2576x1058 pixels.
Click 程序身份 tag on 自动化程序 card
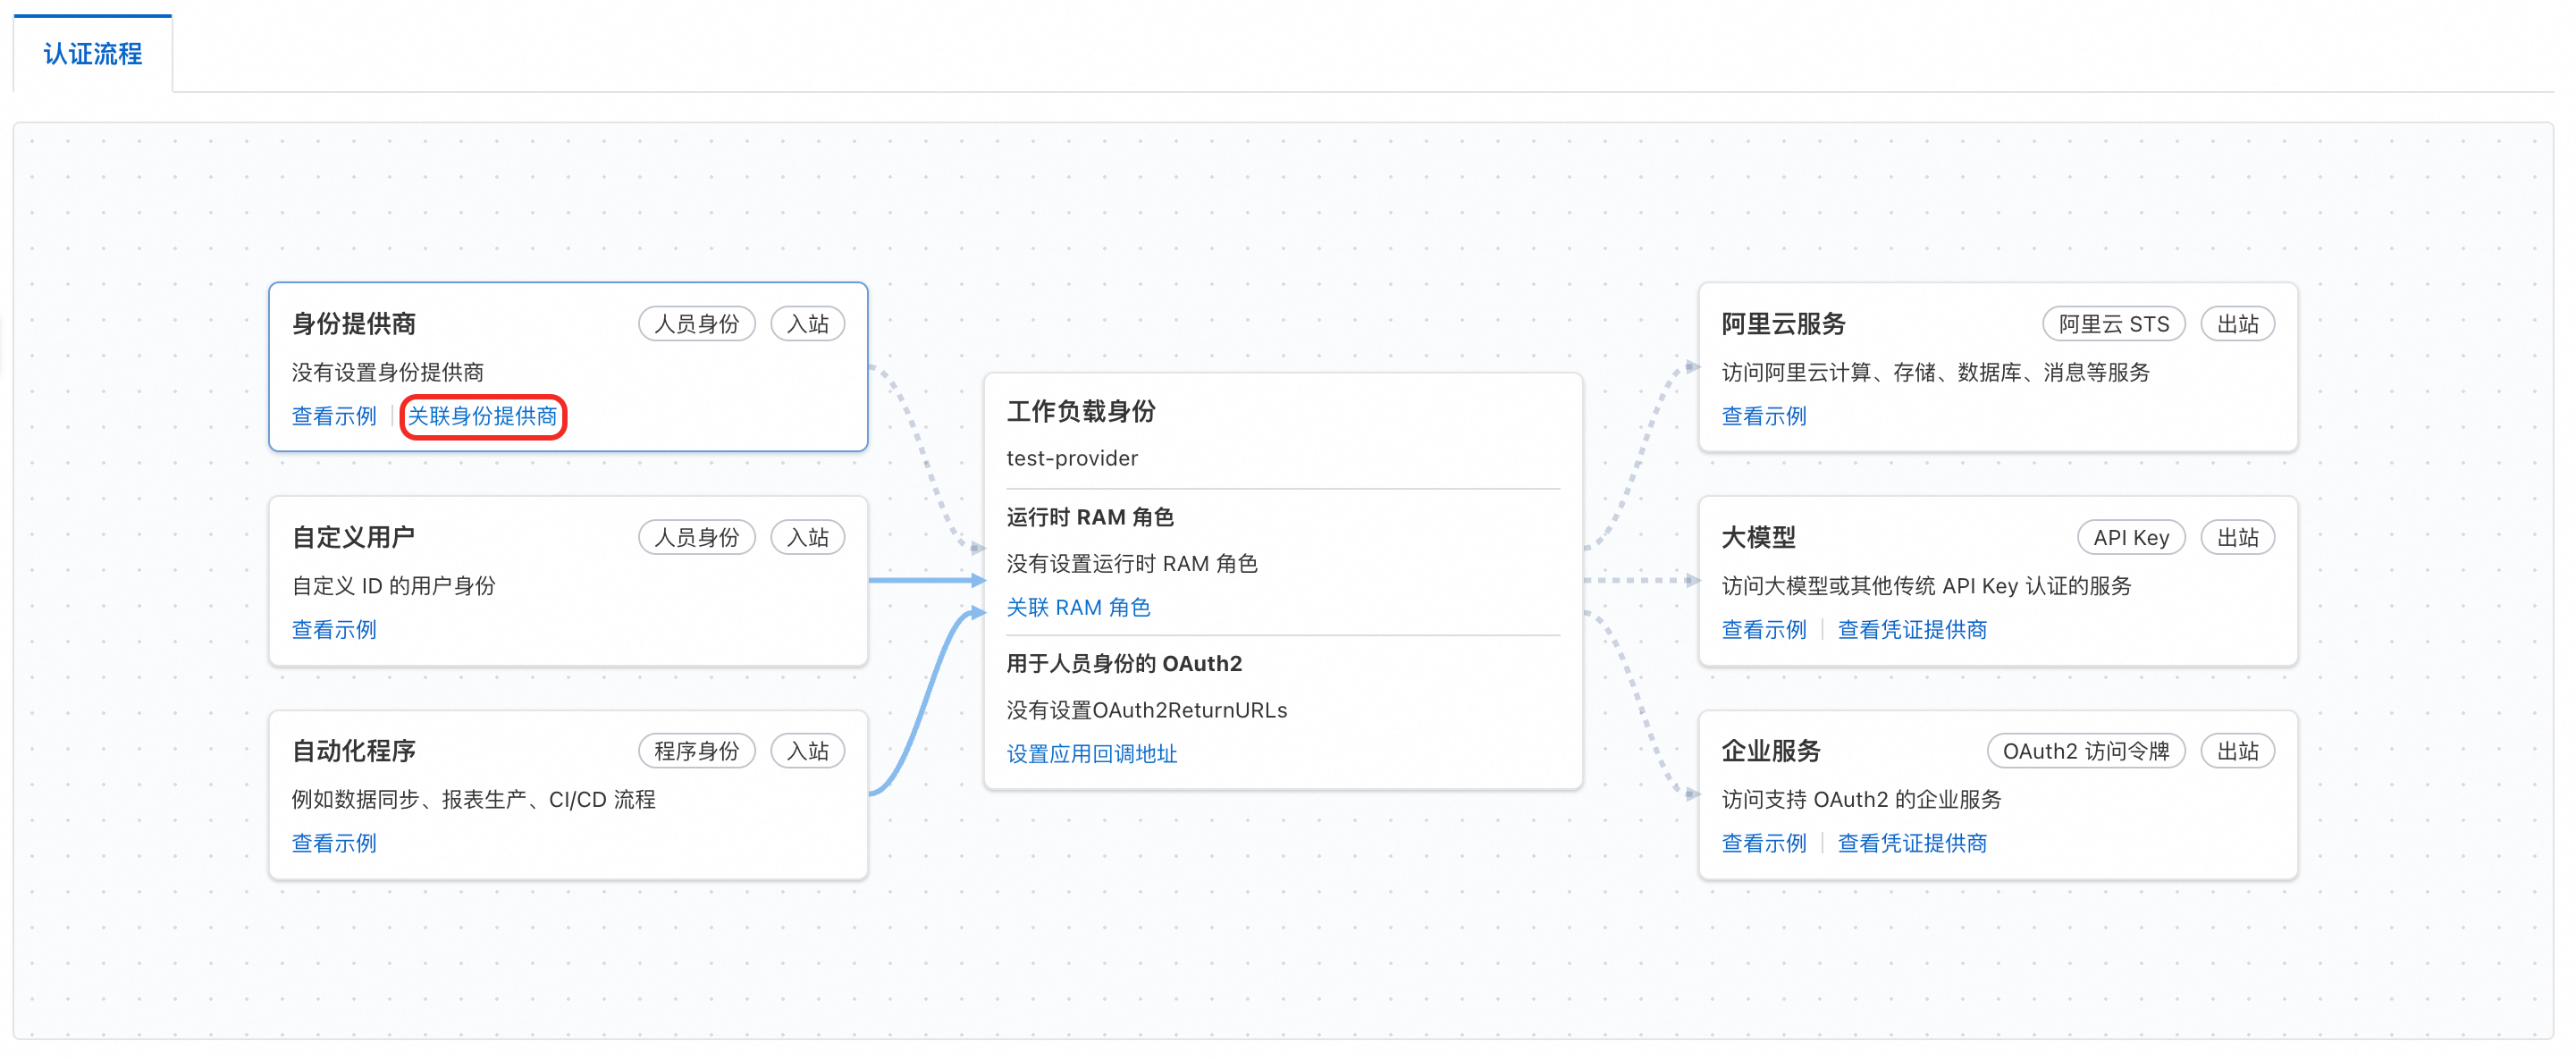[696, 751]
